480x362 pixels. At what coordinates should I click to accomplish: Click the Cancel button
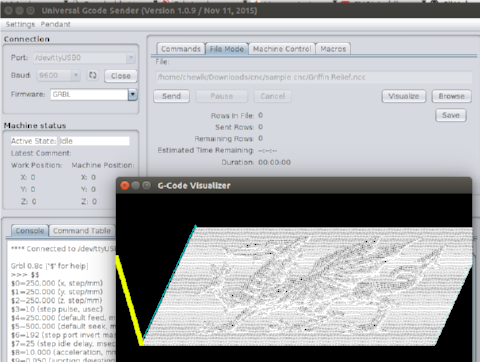[x=273, y=96]
